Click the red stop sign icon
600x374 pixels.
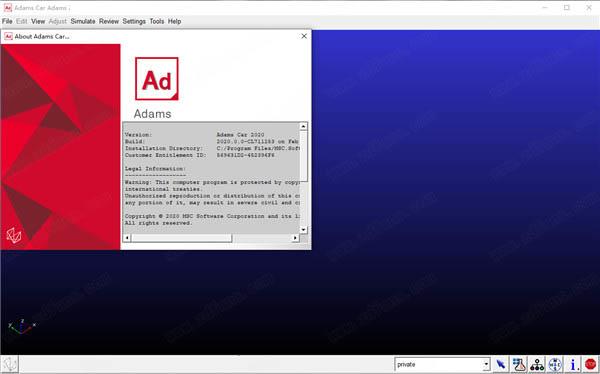click(x=590, y=364)
